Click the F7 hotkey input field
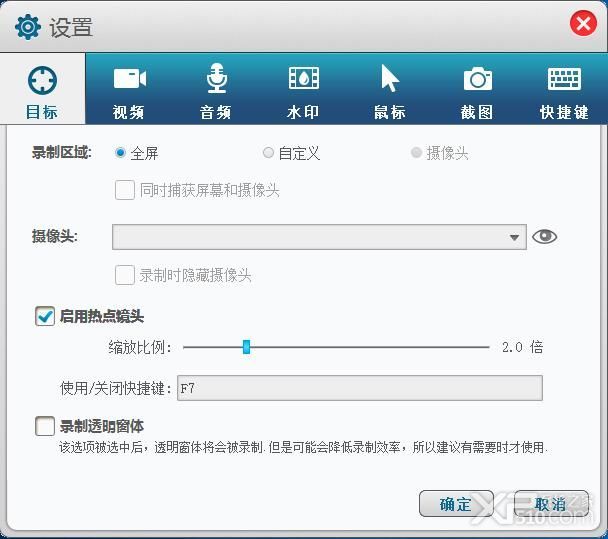The image size is (608, 539). tap(360, 388)
